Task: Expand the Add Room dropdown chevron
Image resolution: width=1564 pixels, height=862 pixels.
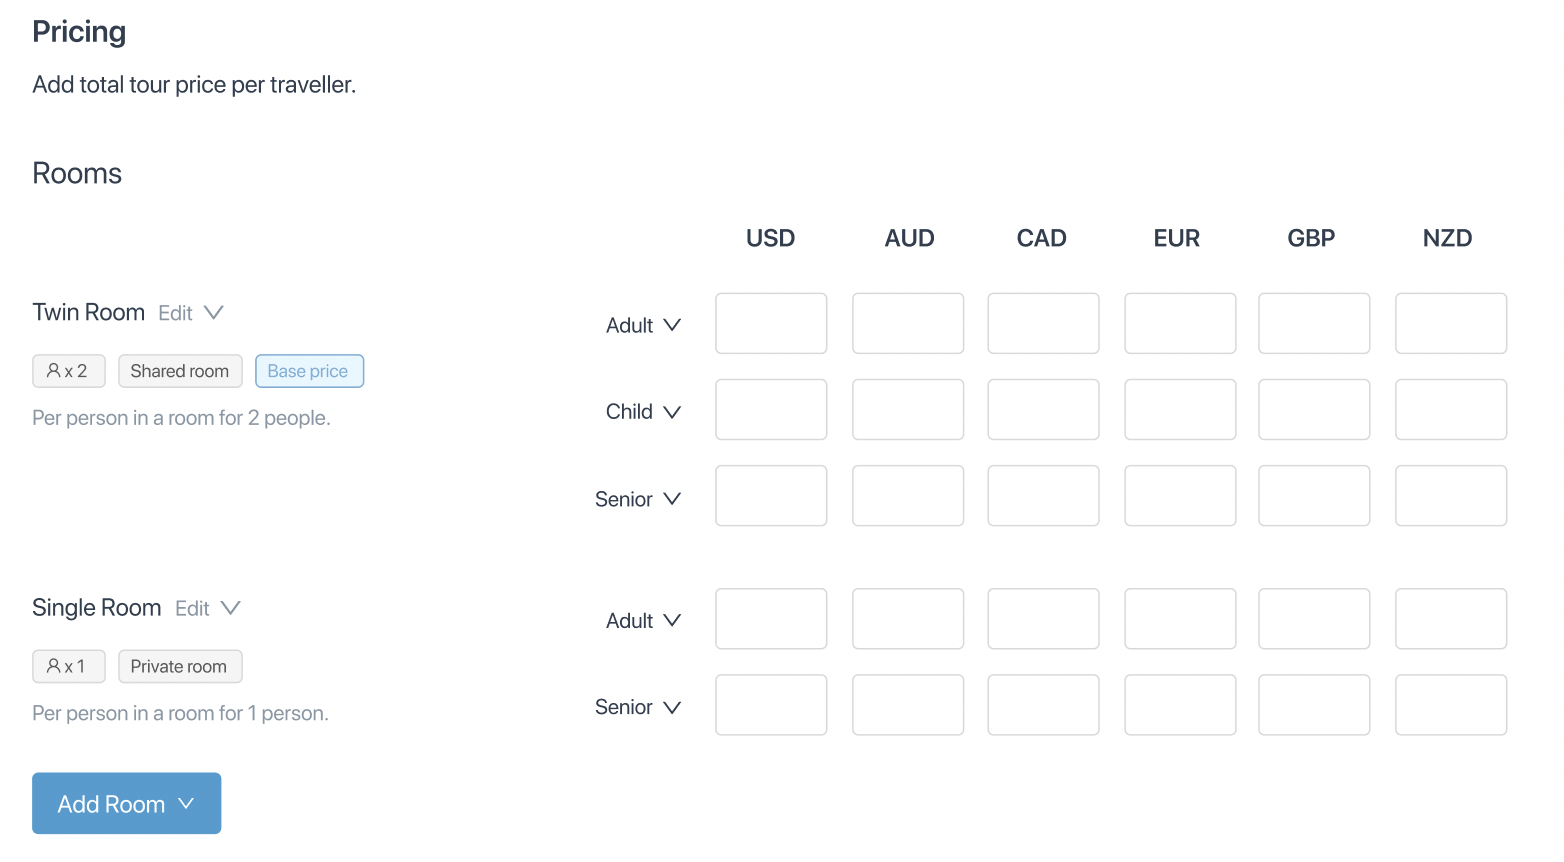Action: pos(186,803)
